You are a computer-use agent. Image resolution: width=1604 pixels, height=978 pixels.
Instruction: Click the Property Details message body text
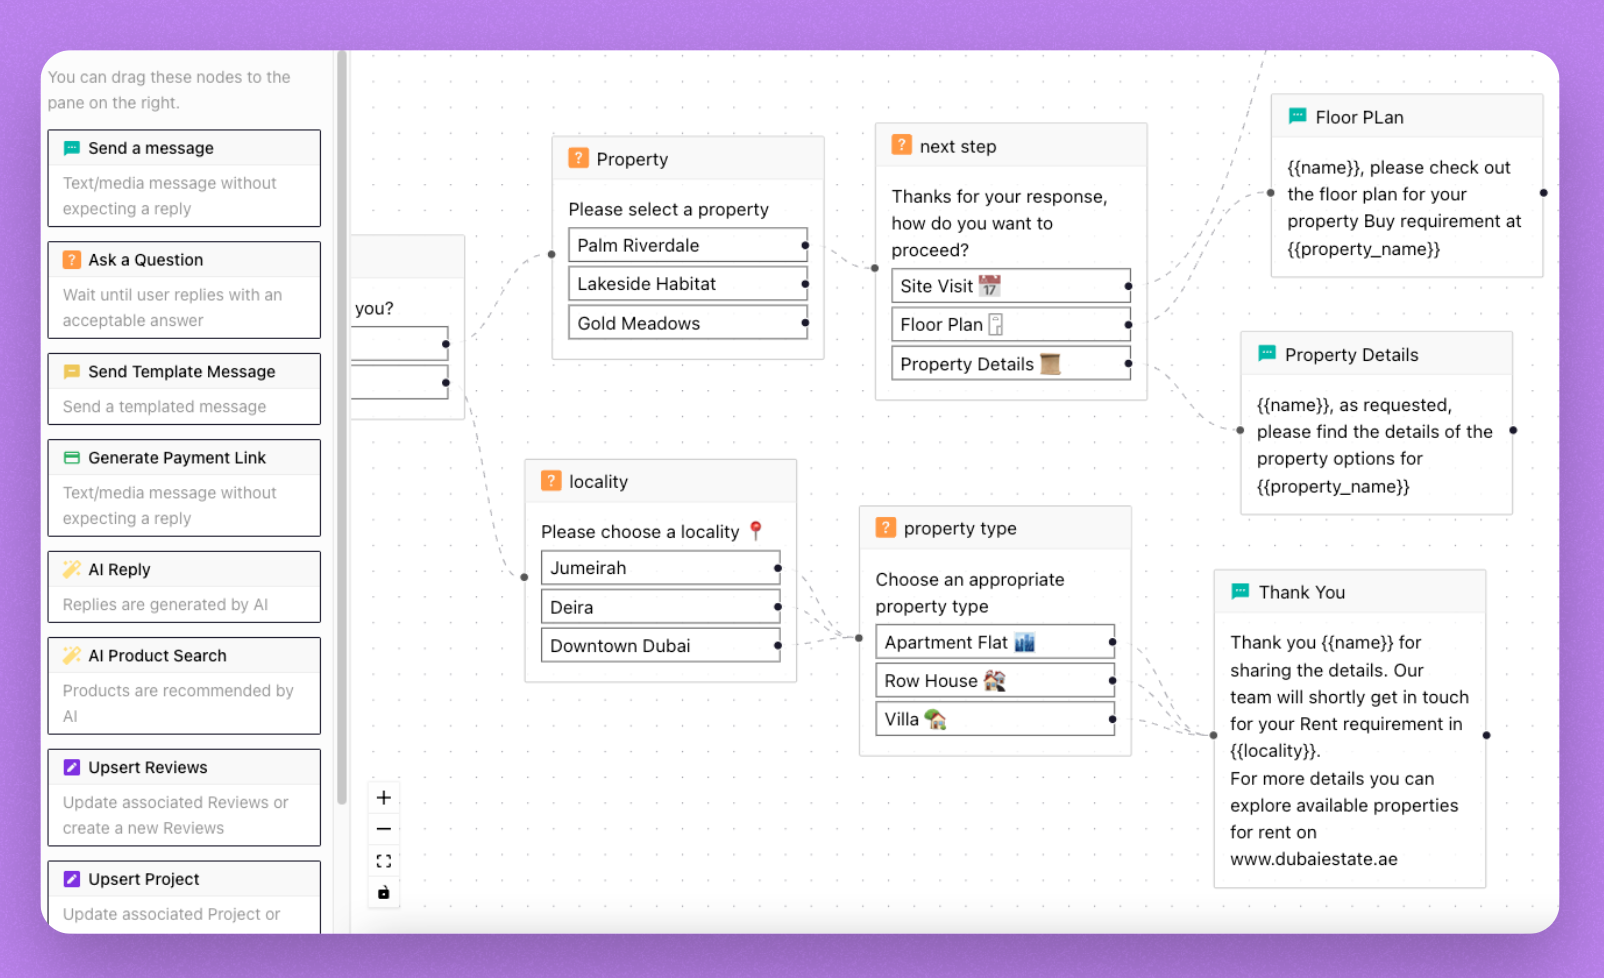point(1374,445)
